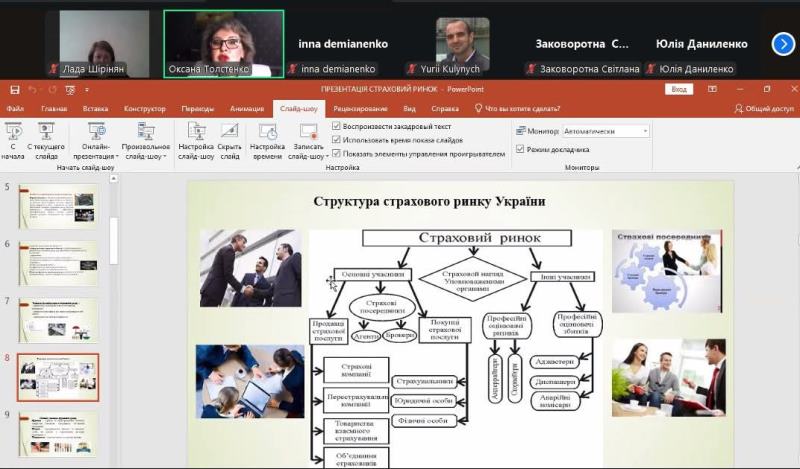The image size is (800, 469).
Task: Click muted mic icon next to Лада Шірінян
Action: pos(54,69)
